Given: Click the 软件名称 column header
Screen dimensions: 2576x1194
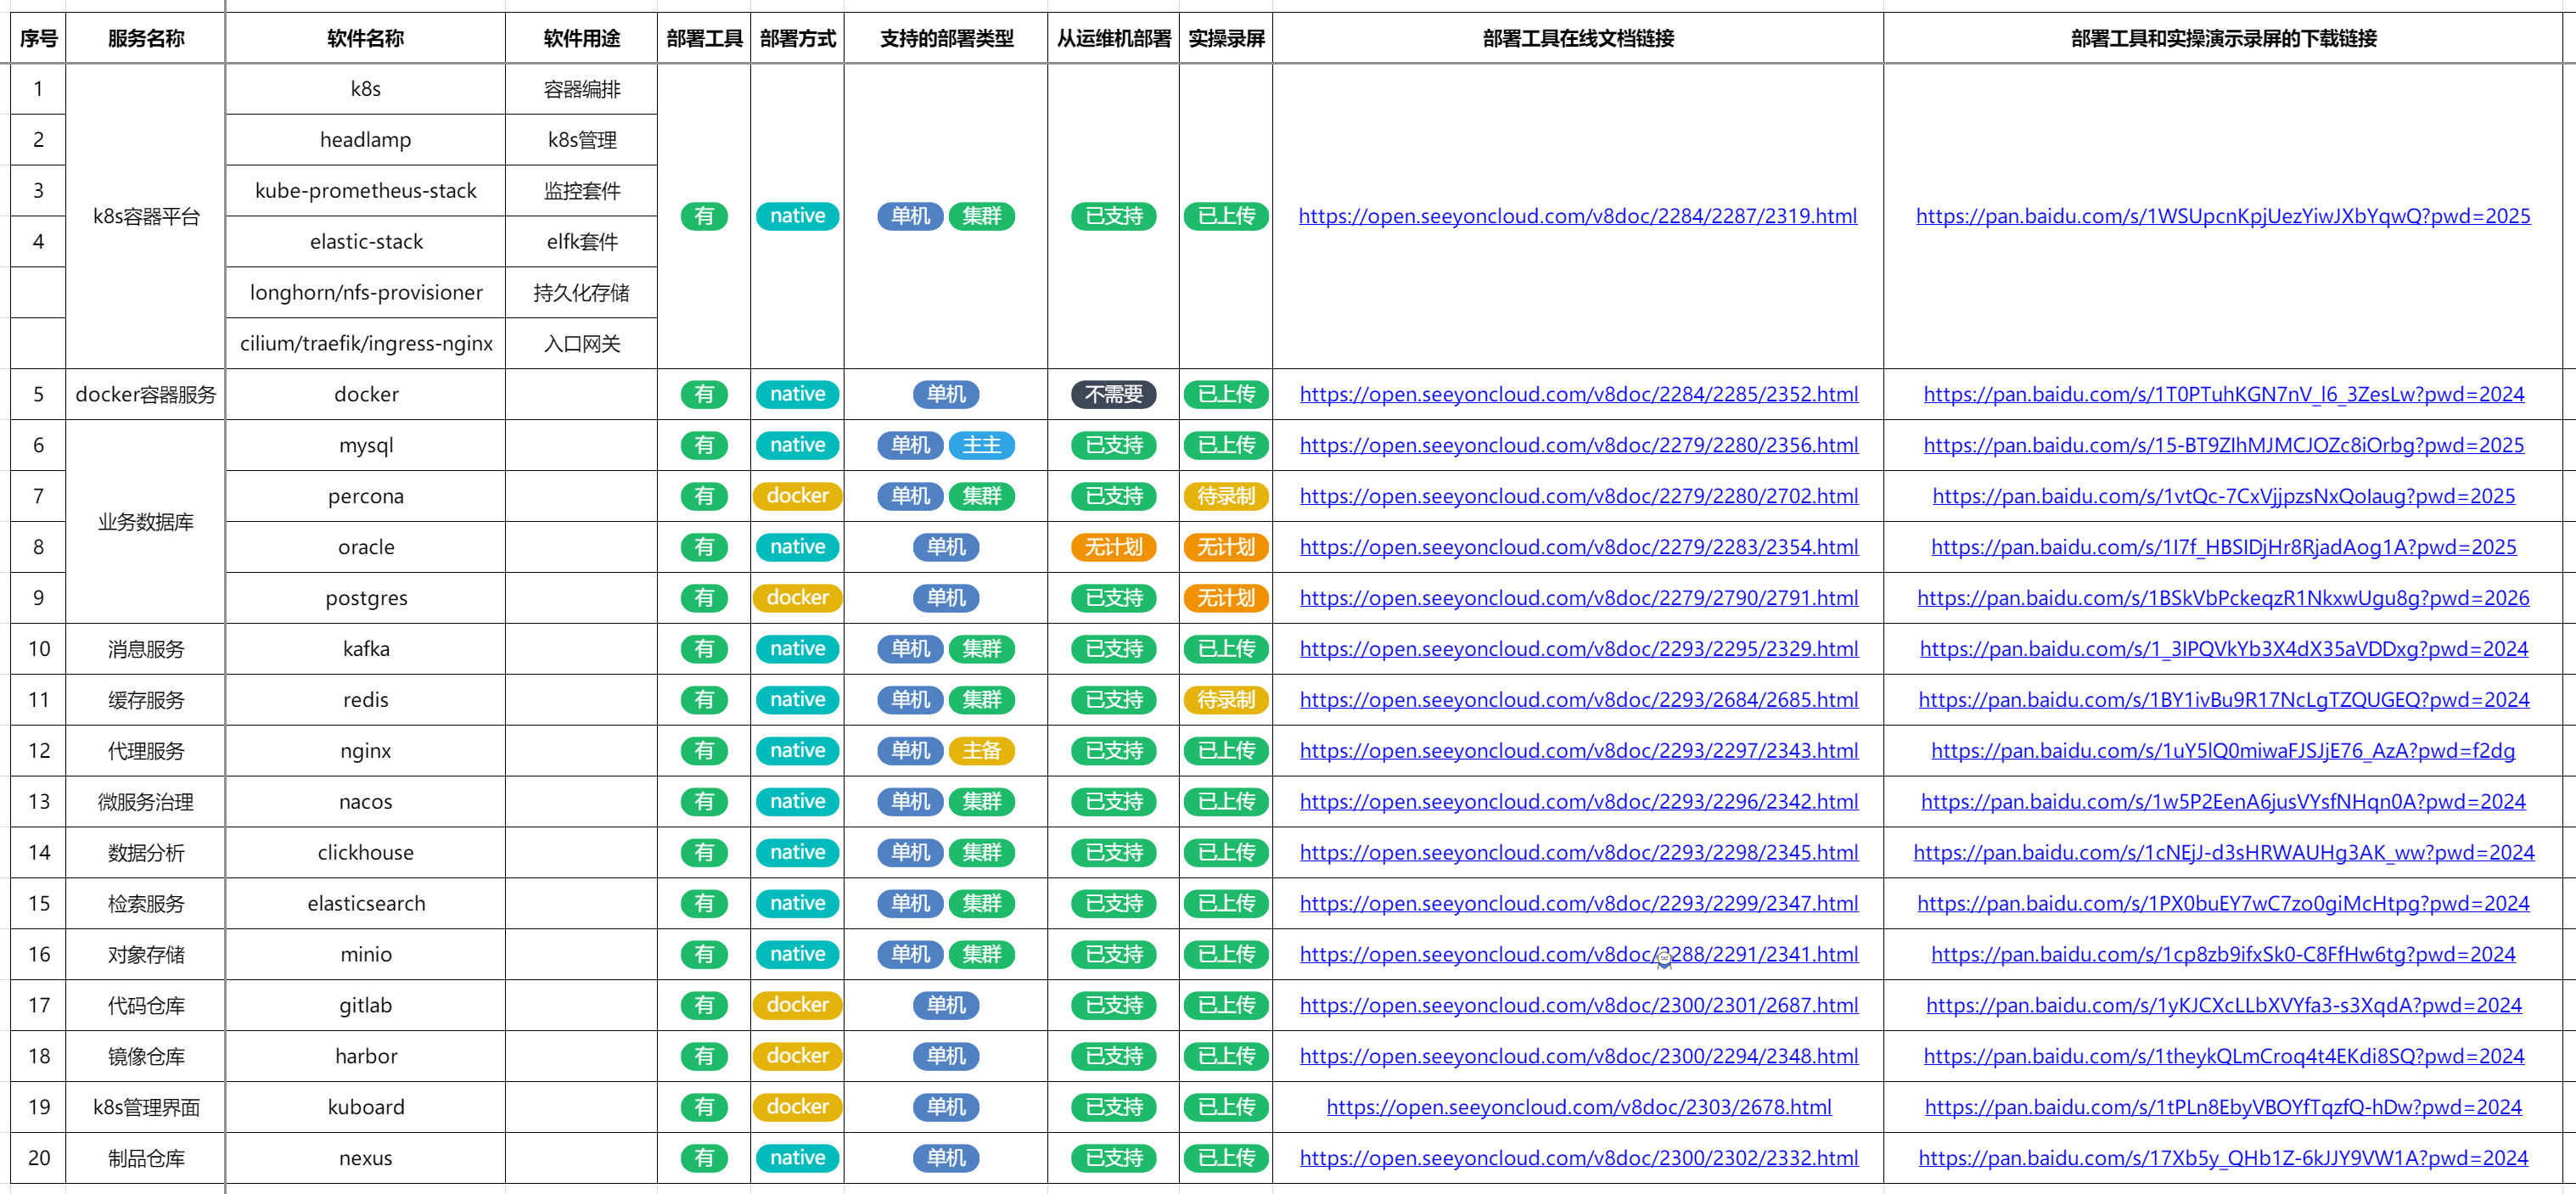Looking at the screenshot, I should 366,39.
